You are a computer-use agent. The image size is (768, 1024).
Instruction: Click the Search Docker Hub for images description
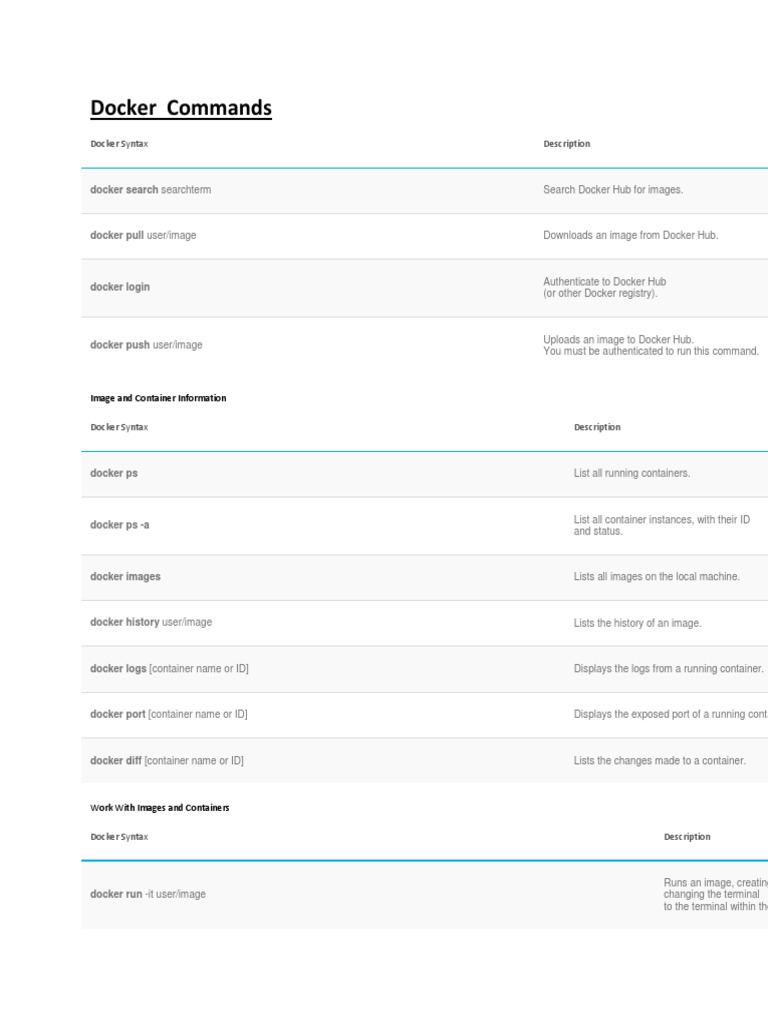(613, 189)
